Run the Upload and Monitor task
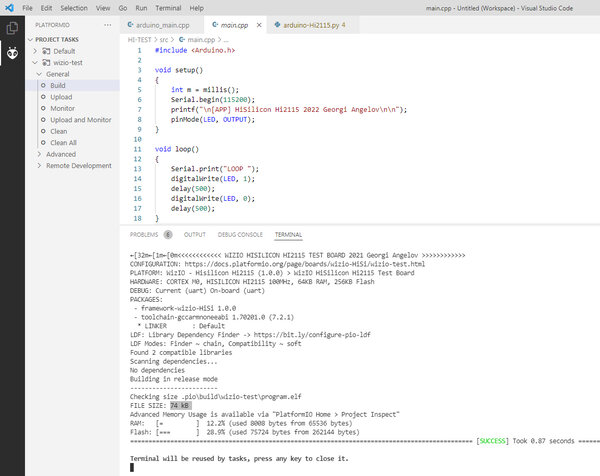Screen dimensions: 600x476 click(x=81, y=120)
